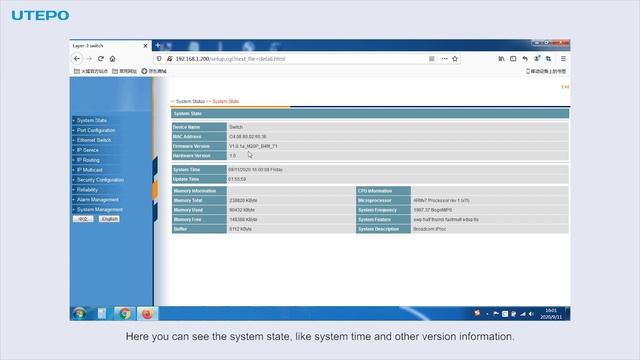Open the Firefox hamburger menu
The width and height of the screenshot is (640, 360).
click(563, 59)
